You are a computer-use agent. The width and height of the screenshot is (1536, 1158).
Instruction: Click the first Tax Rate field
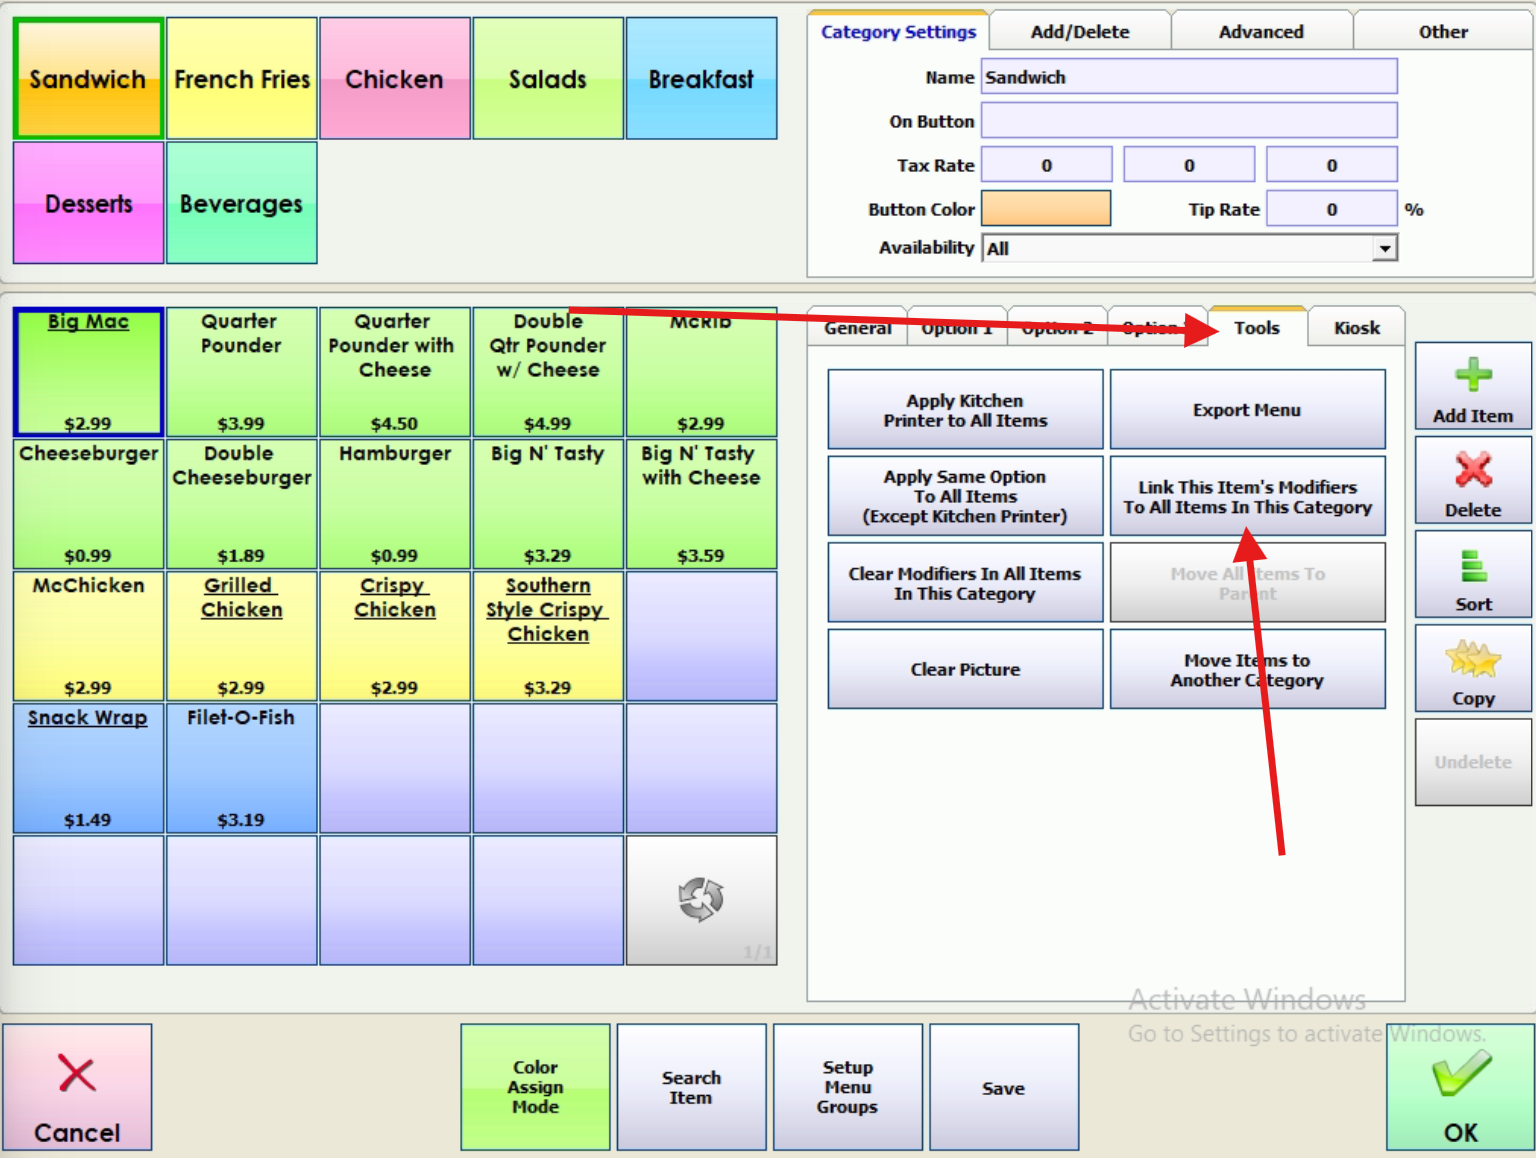click(1046, 165)
